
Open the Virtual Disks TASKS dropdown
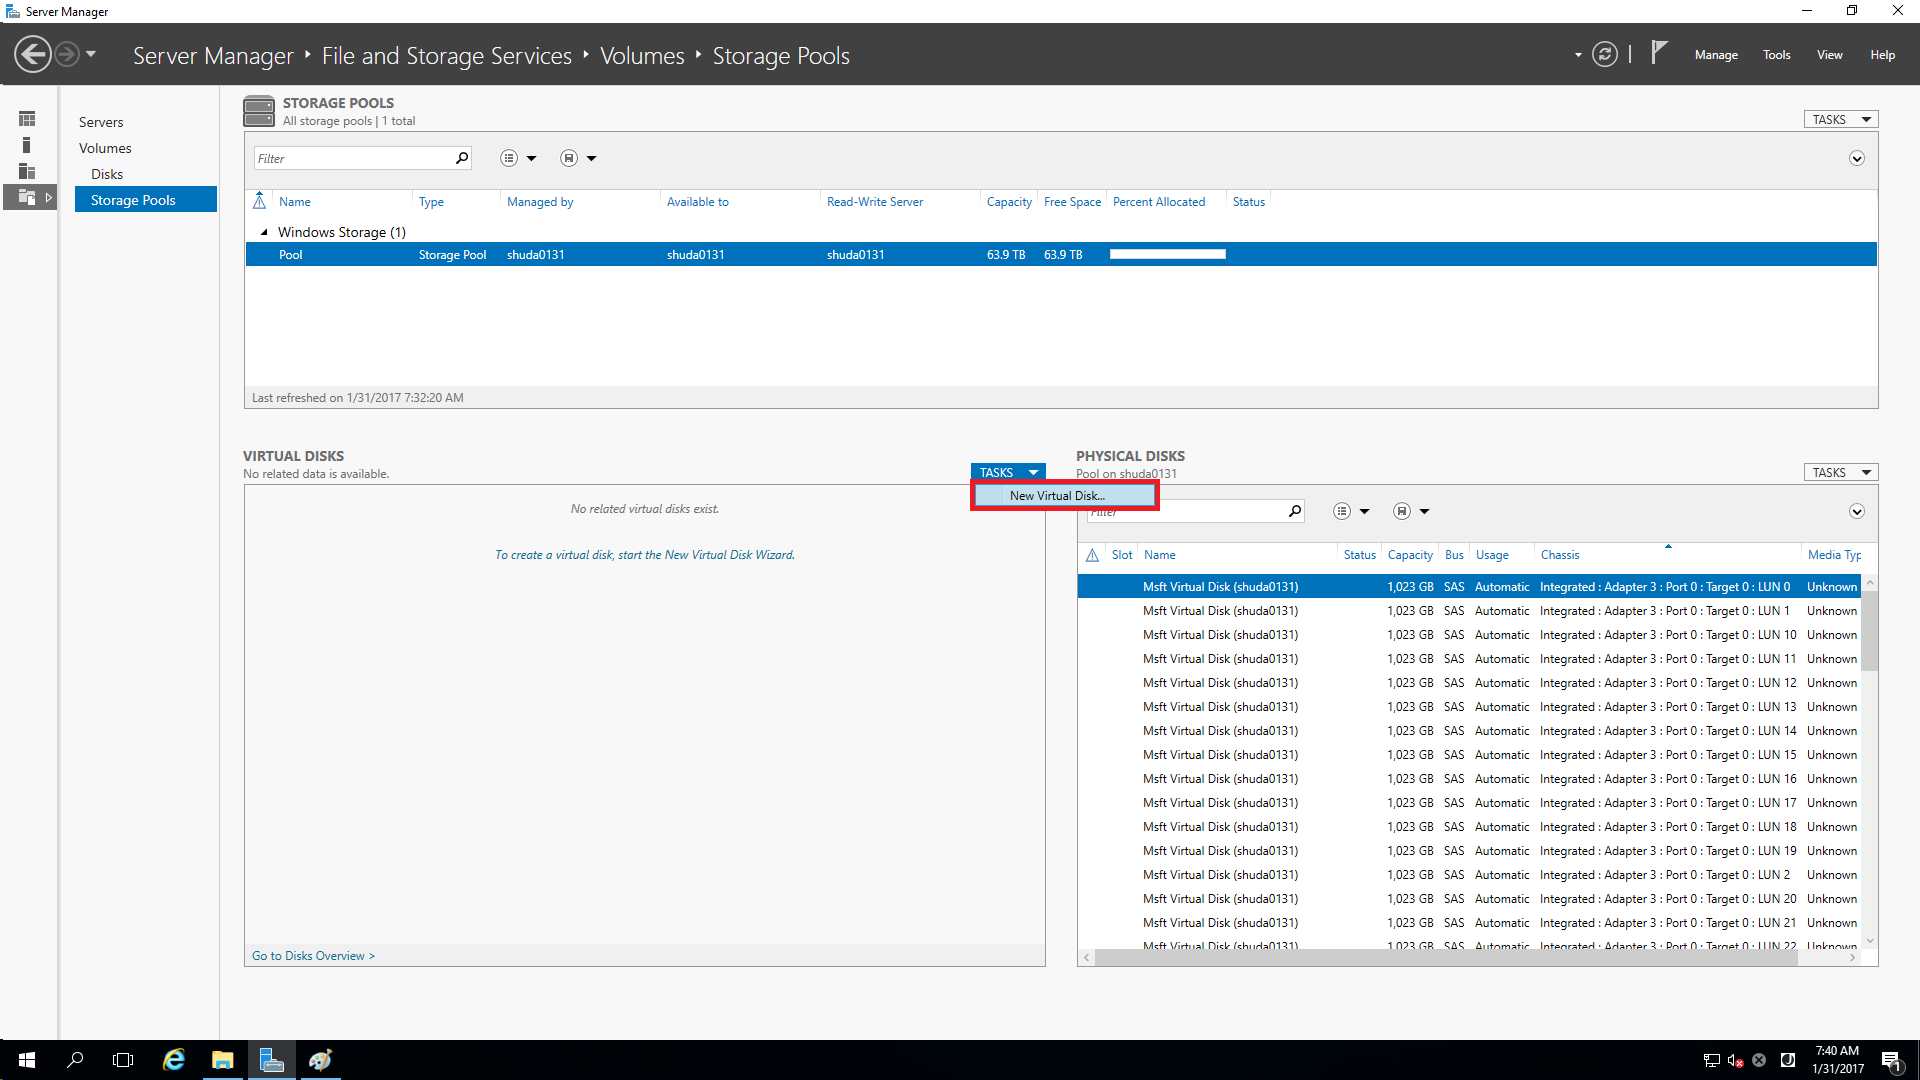tap(1008, 472)
